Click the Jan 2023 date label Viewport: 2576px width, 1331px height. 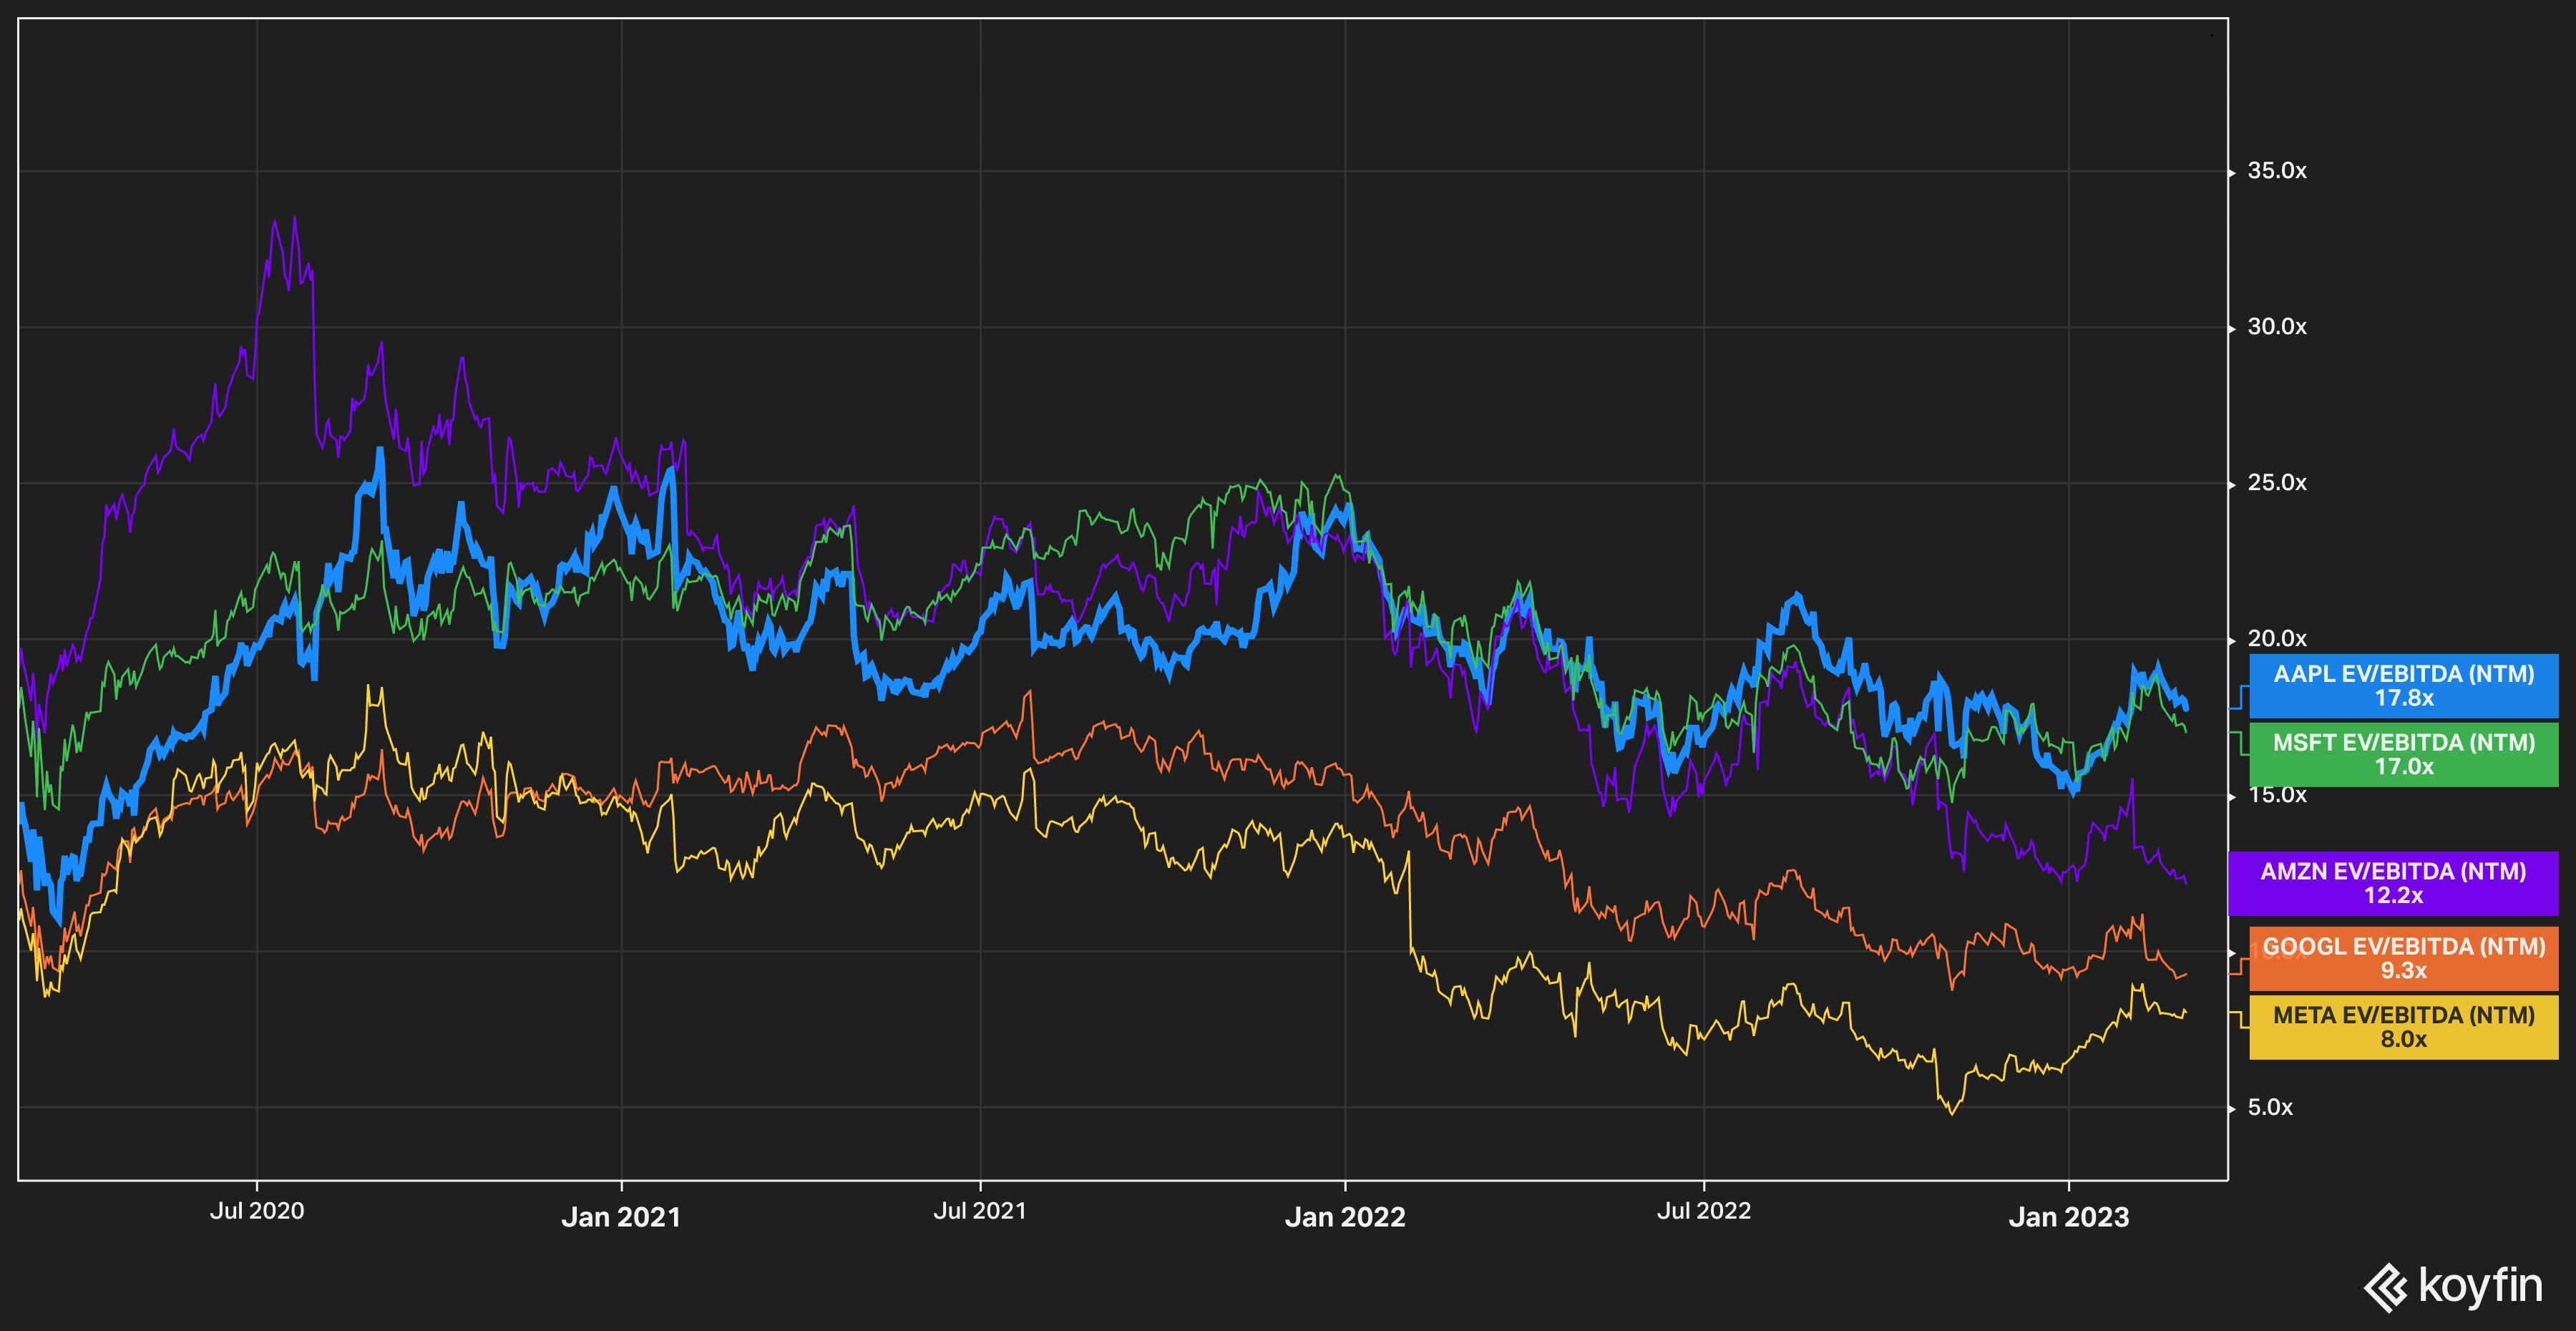(2069, 1217)
